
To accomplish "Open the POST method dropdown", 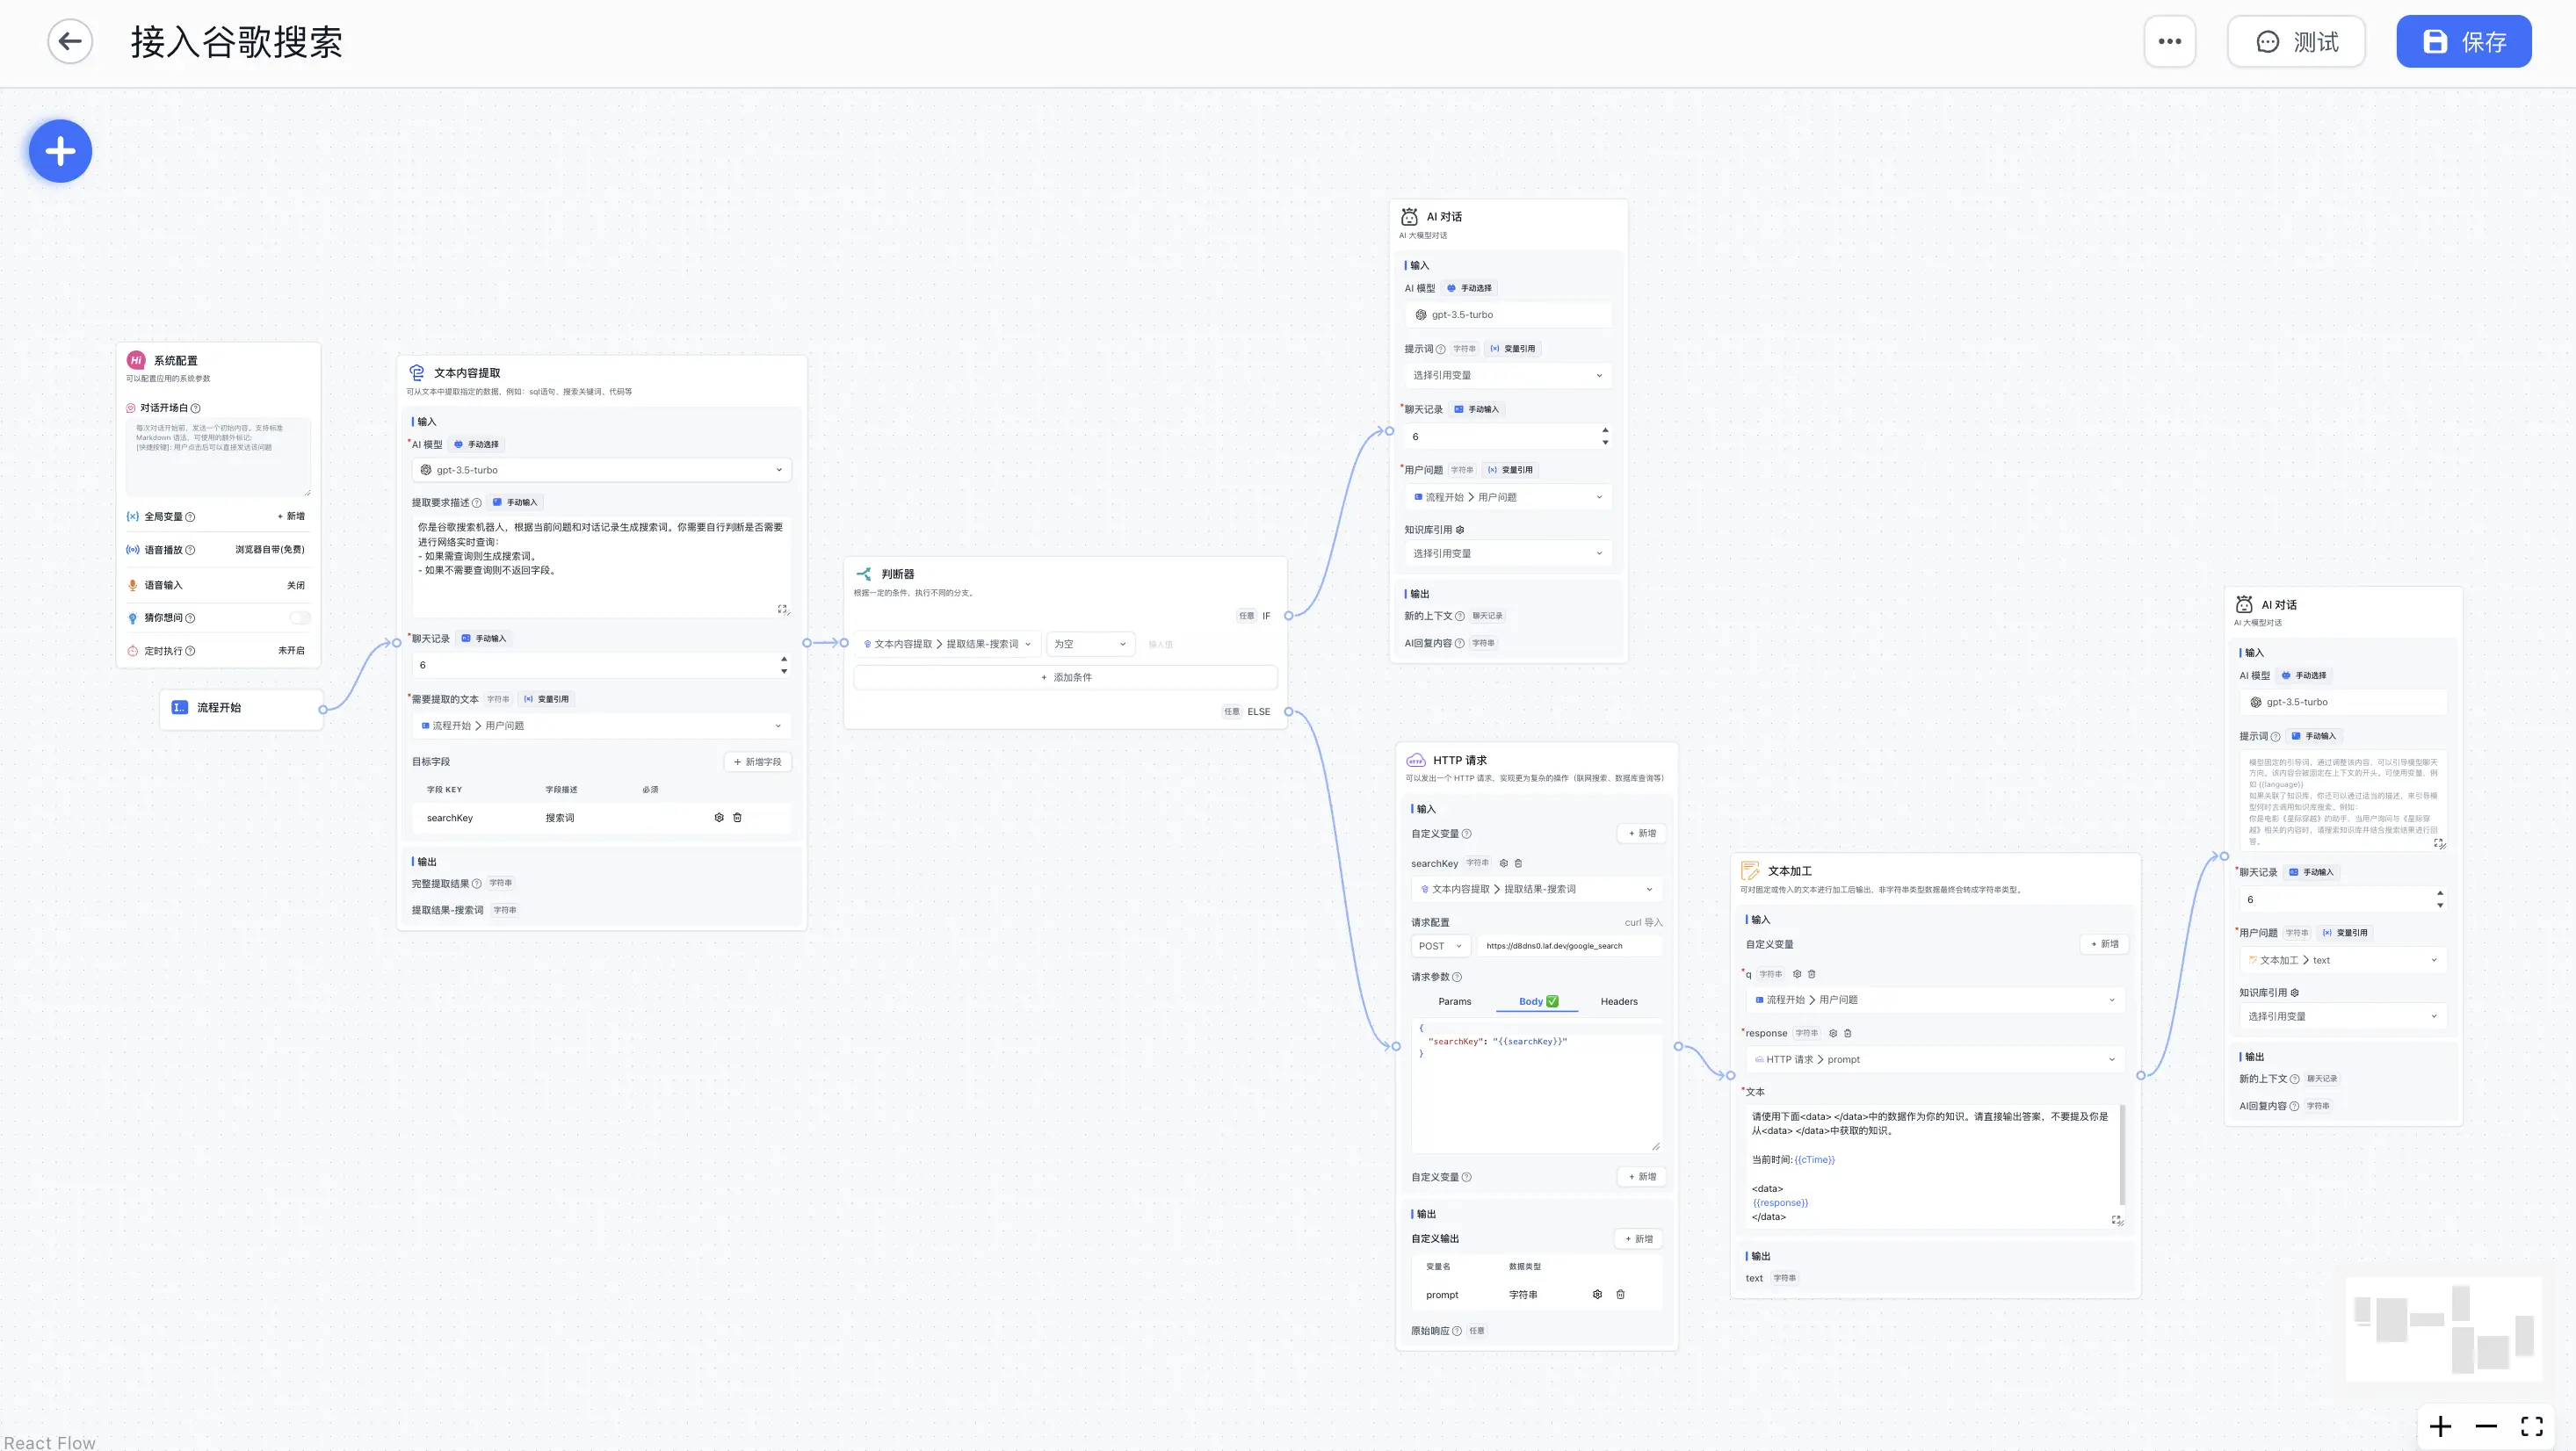I will point(1440,946).
